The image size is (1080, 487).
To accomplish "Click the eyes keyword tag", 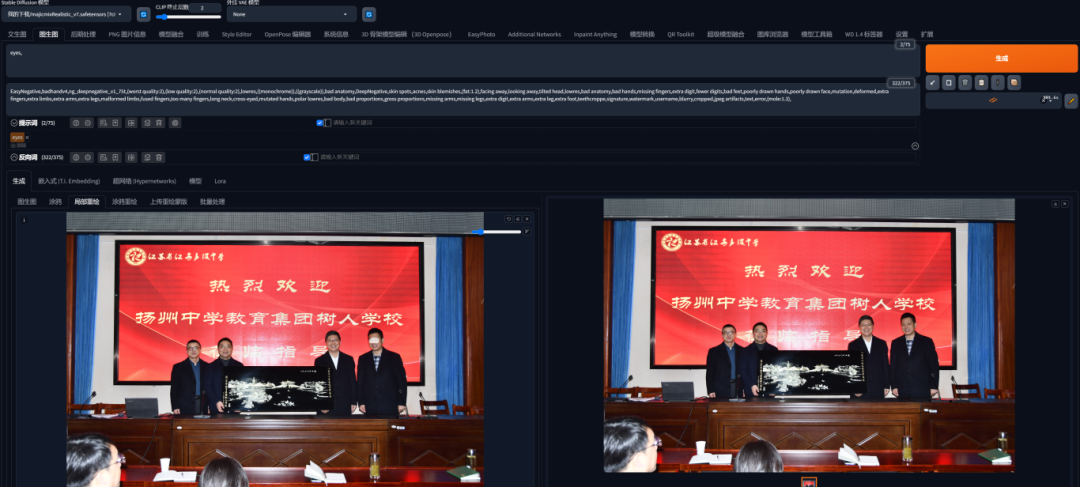I will [17, 137].
